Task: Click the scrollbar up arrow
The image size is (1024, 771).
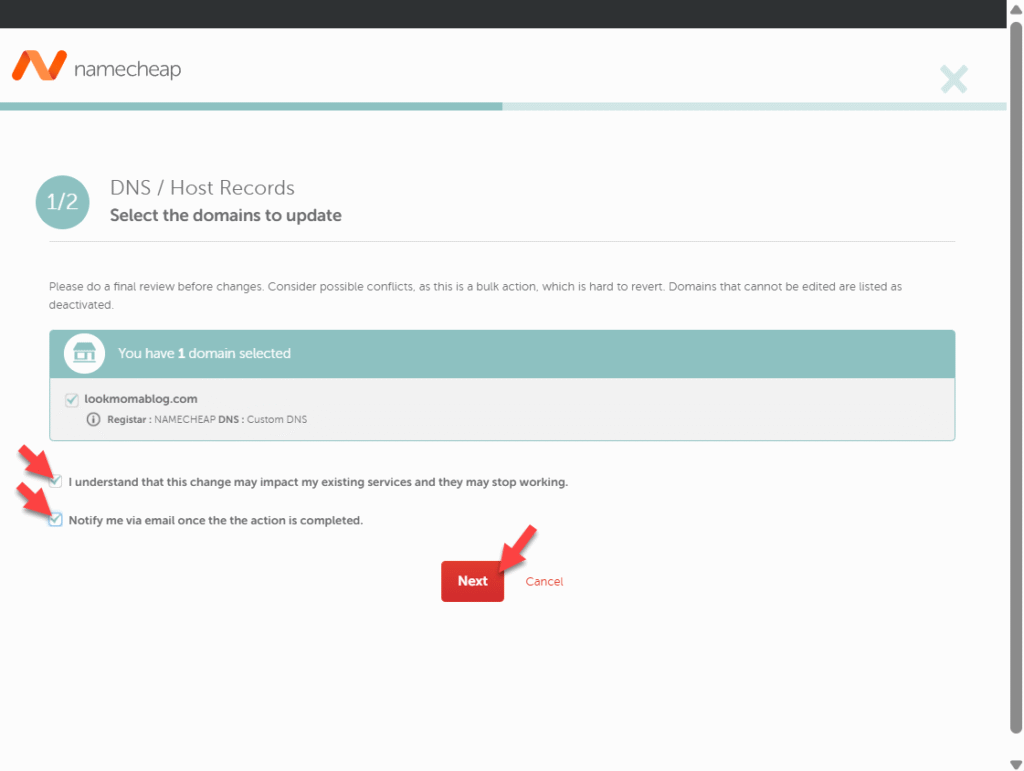Action: coord(1015,9)
